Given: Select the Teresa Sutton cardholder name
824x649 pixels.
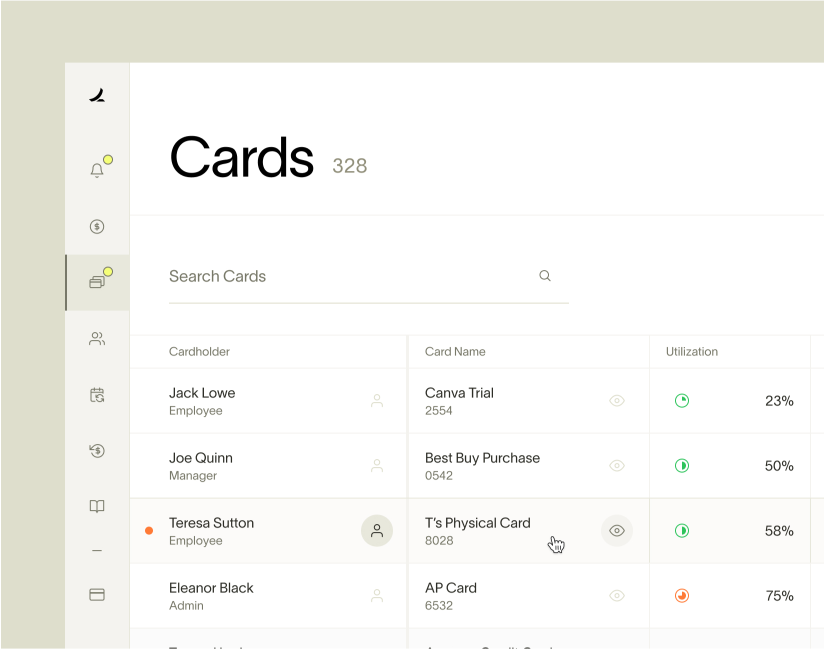Looking at the screenshot, I should pyautogui.click(x=211, y=523).
